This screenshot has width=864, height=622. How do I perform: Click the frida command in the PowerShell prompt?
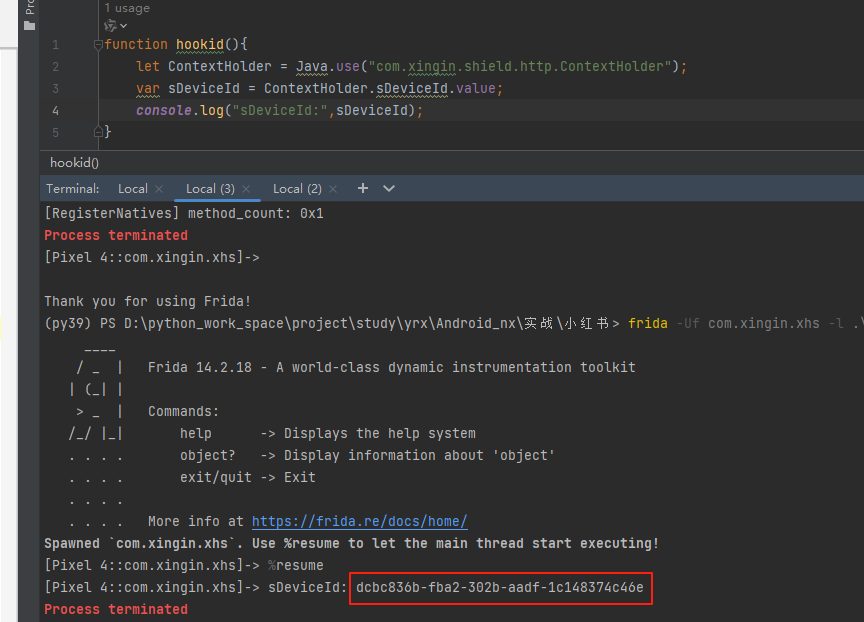(x=648, y=323)
